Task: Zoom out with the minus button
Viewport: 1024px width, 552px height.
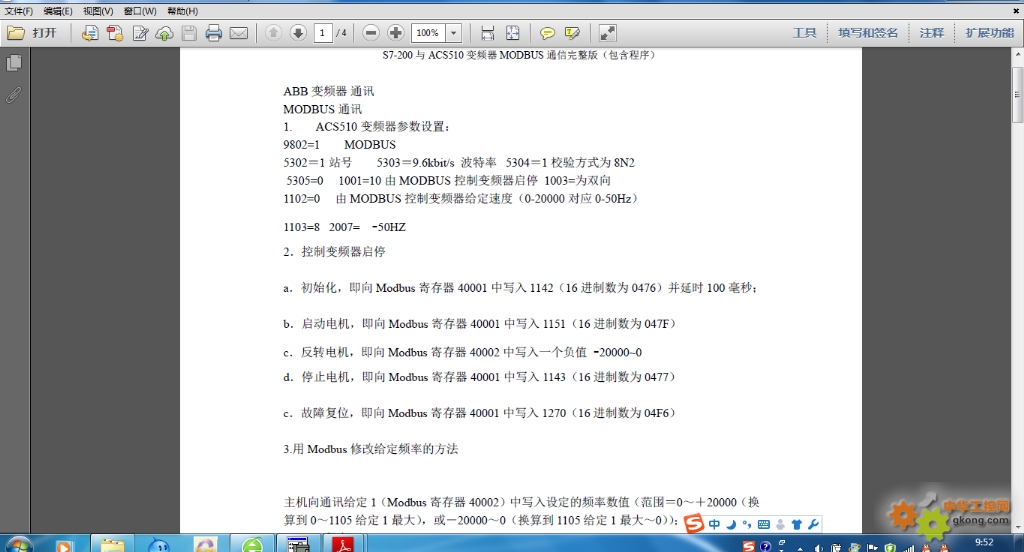Action: 371,33
